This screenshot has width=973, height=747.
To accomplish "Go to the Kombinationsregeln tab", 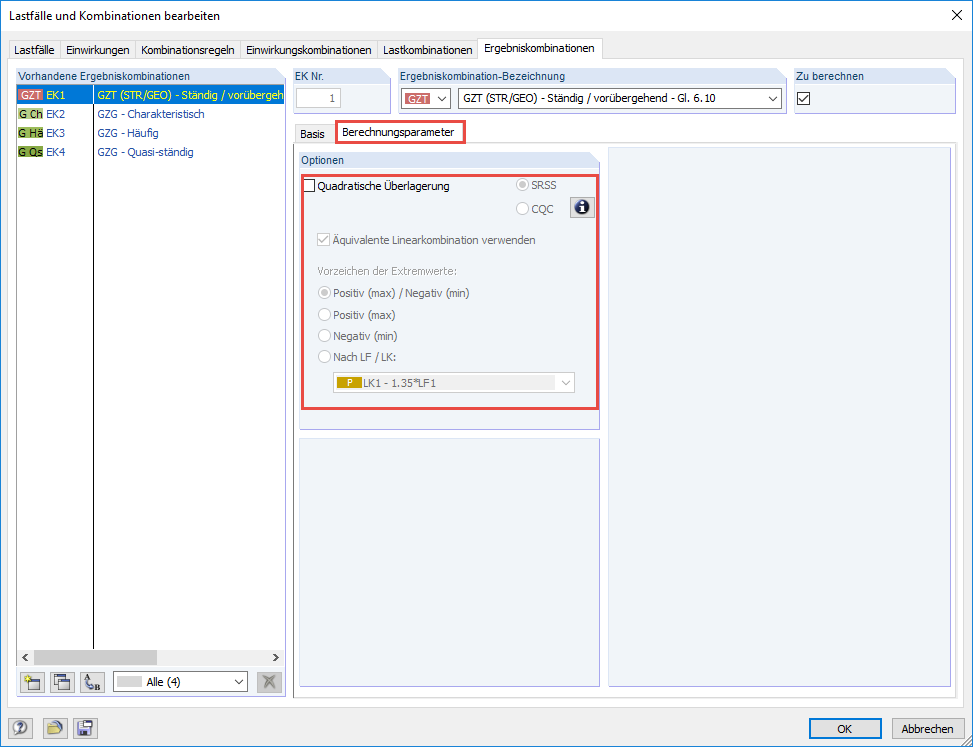I will point(187,50).
